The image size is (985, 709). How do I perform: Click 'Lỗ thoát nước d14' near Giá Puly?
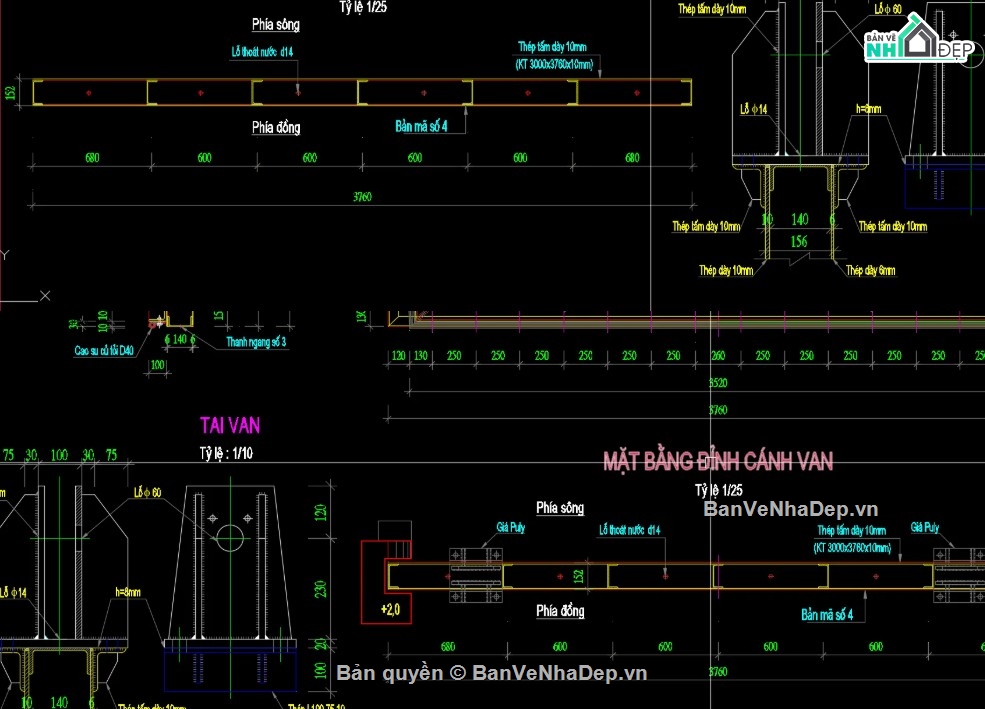[629, 530]
